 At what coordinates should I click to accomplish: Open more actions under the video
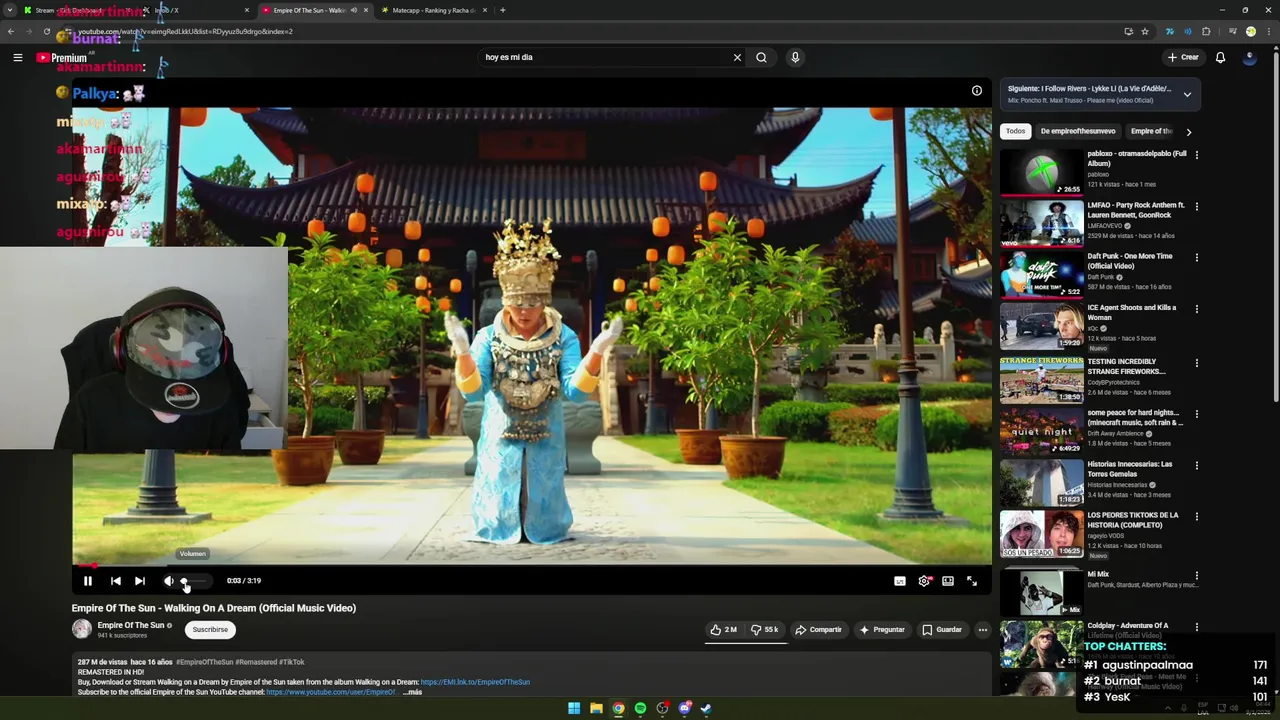[x=982, y=630]
